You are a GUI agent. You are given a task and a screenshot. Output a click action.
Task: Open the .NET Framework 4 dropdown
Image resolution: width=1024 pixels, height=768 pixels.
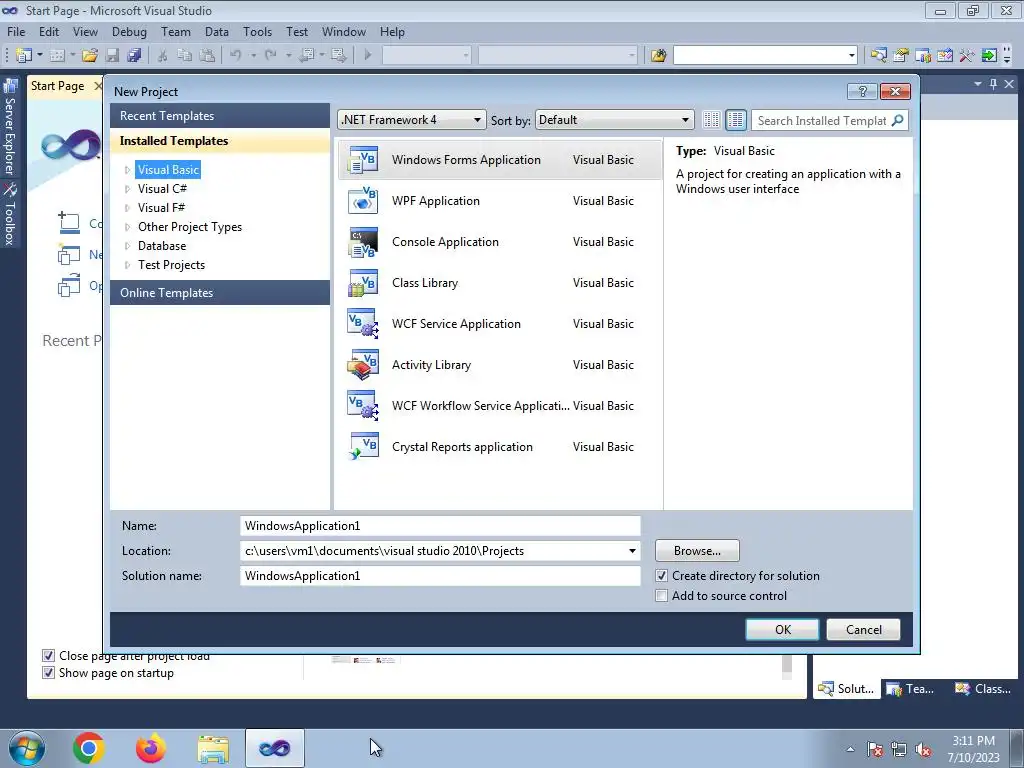coord(412,120)
